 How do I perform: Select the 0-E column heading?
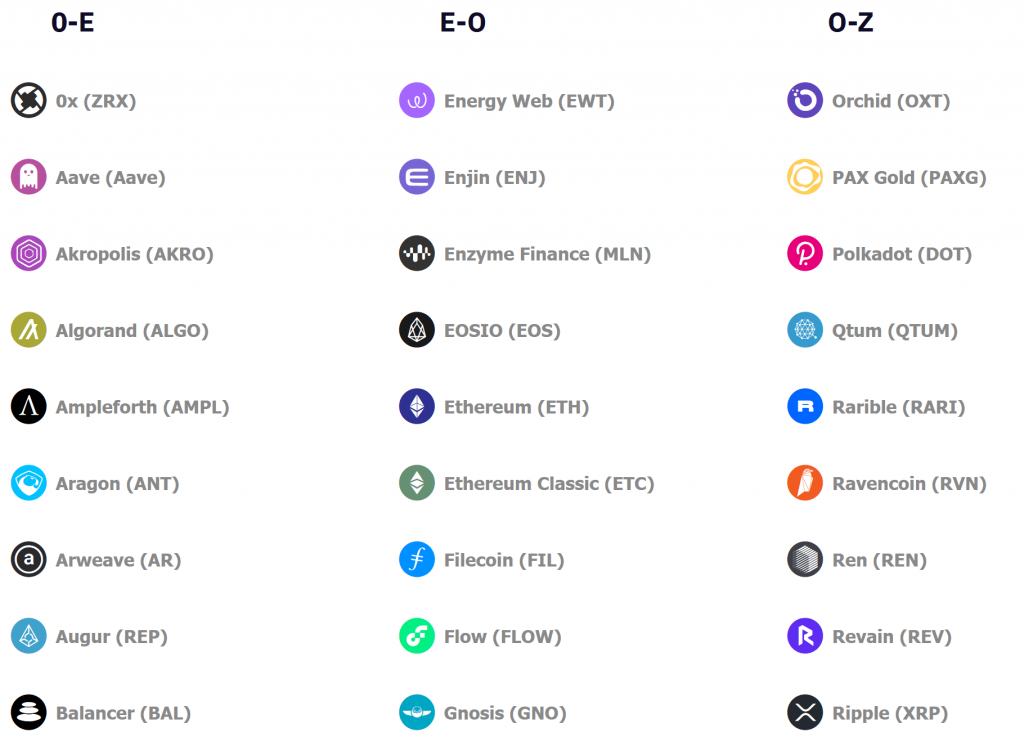(x=72, y=23)
